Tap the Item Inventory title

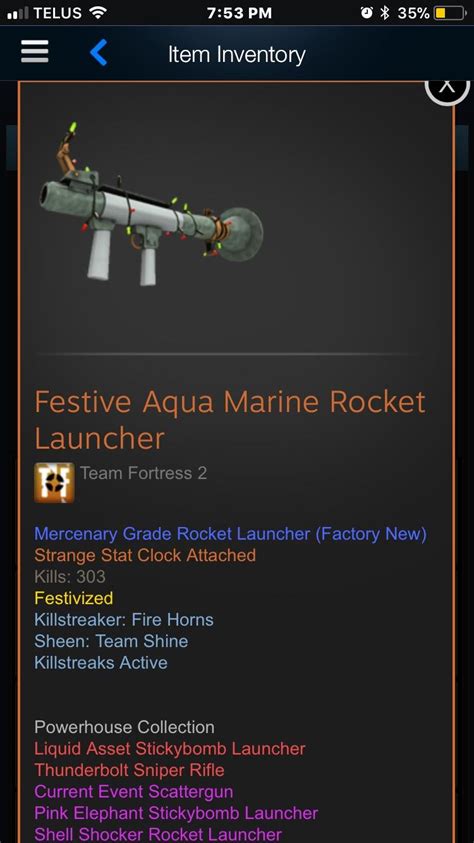click(x=237, y=54)
